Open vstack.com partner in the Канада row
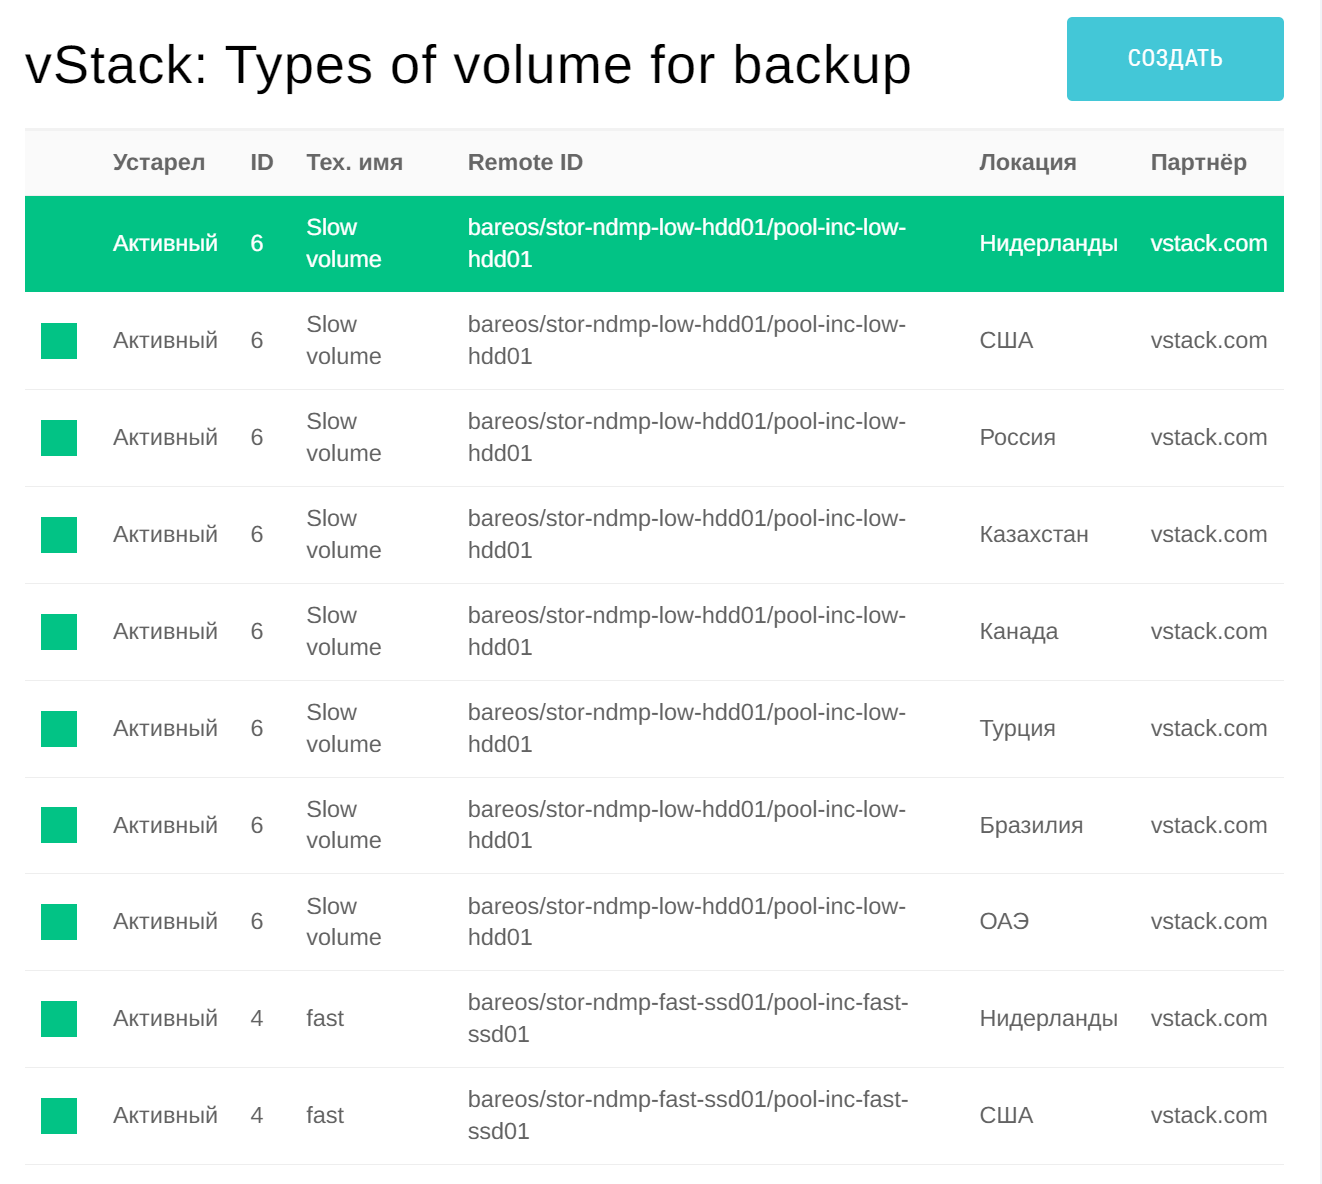 tap(1209, 632)
